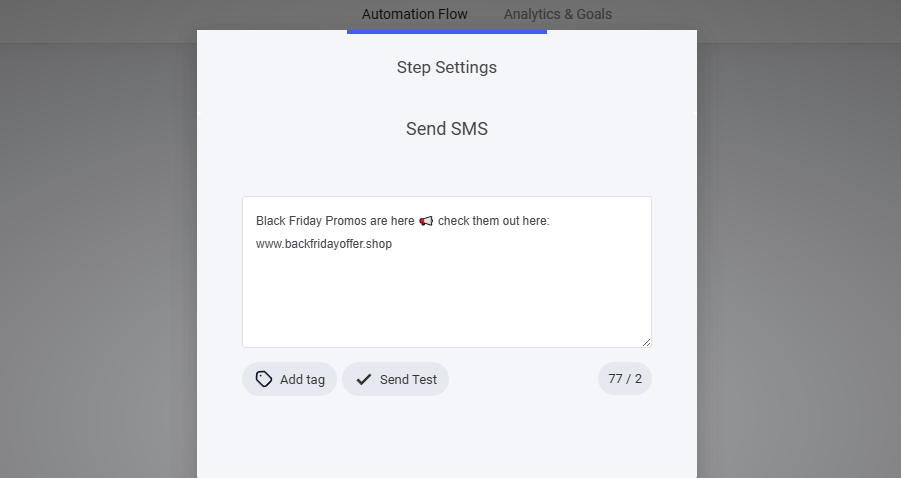Click the Step Settings heading
Screen dimensions: 901x478
coord(446,68)
